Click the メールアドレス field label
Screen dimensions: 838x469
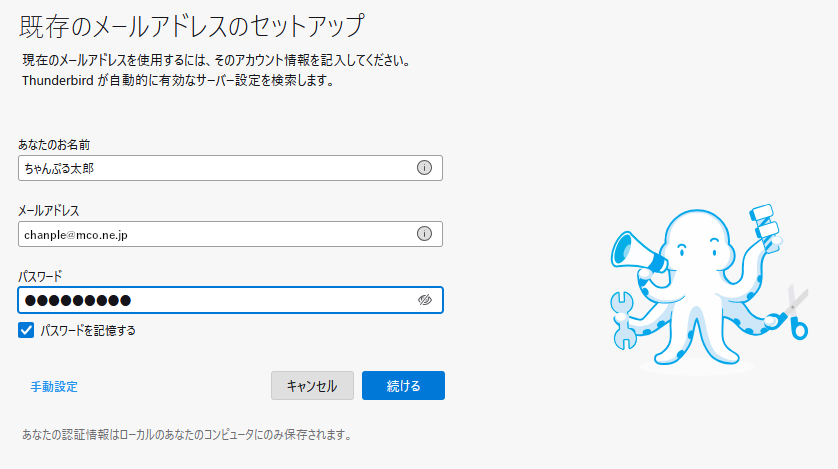point(49,210)
